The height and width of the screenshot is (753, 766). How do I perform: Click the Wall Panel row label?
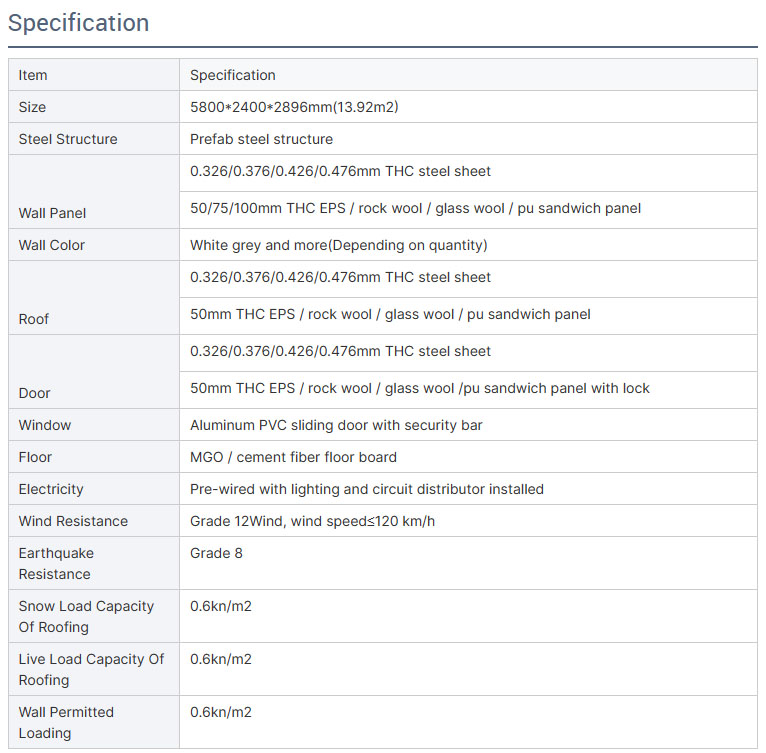(52, 213)
